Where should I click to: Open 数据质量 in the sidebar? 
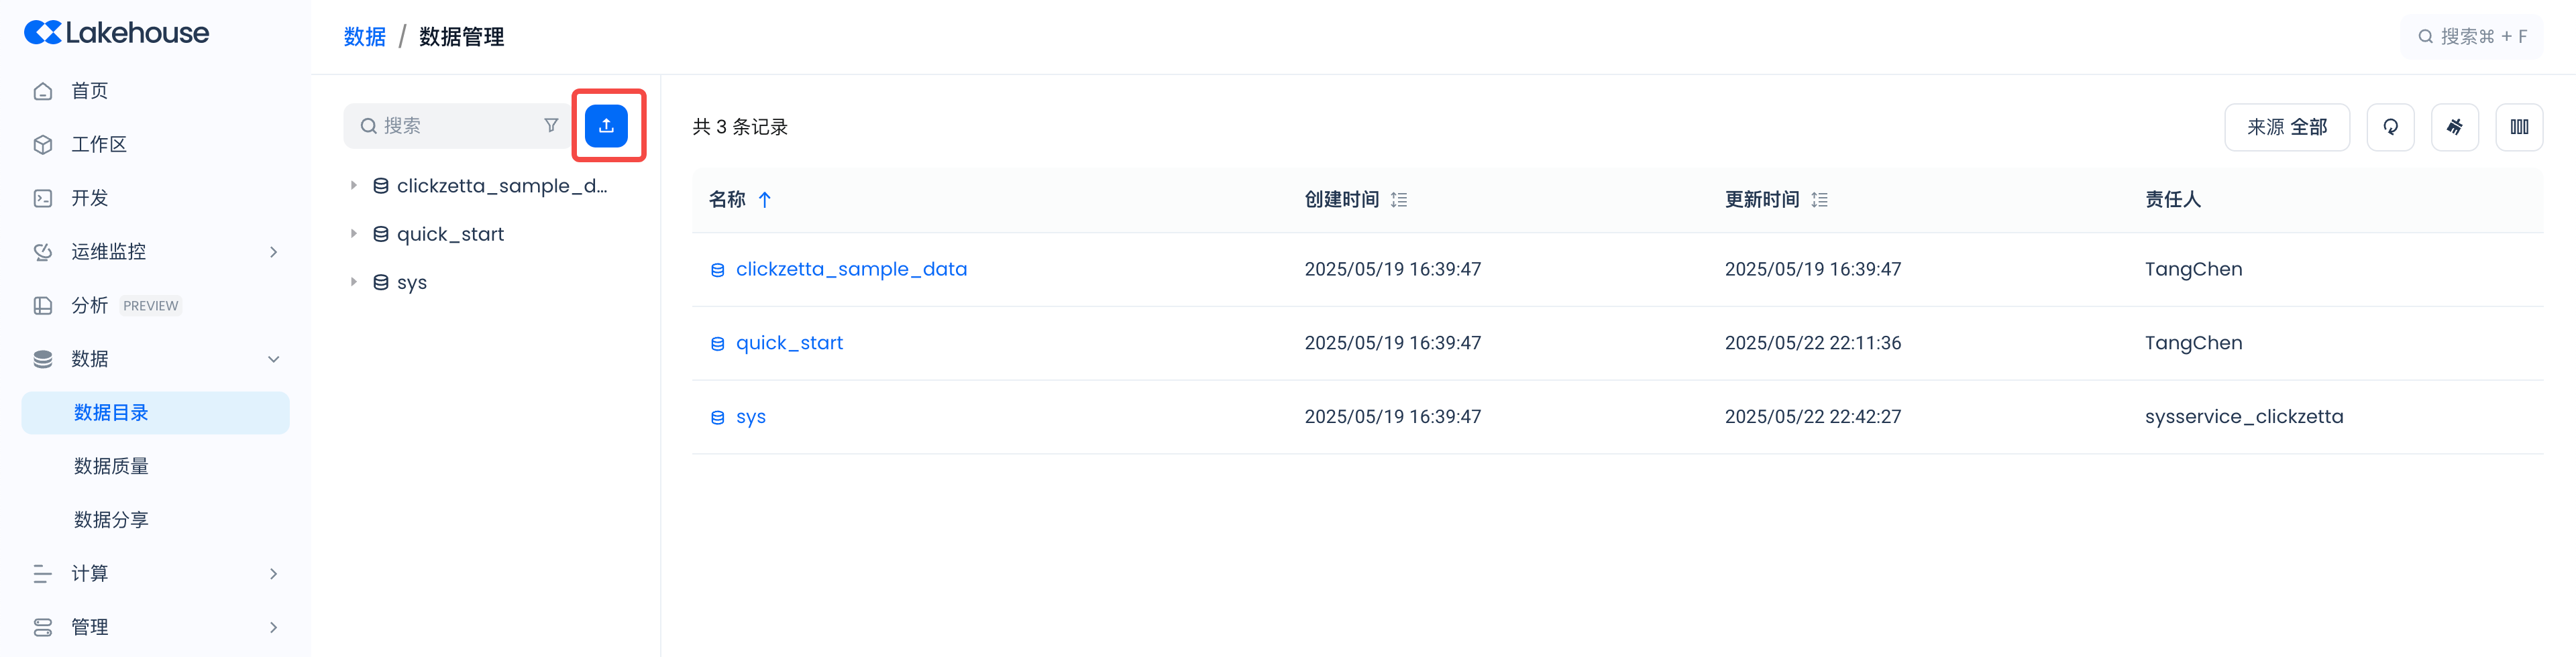(111, 466)
